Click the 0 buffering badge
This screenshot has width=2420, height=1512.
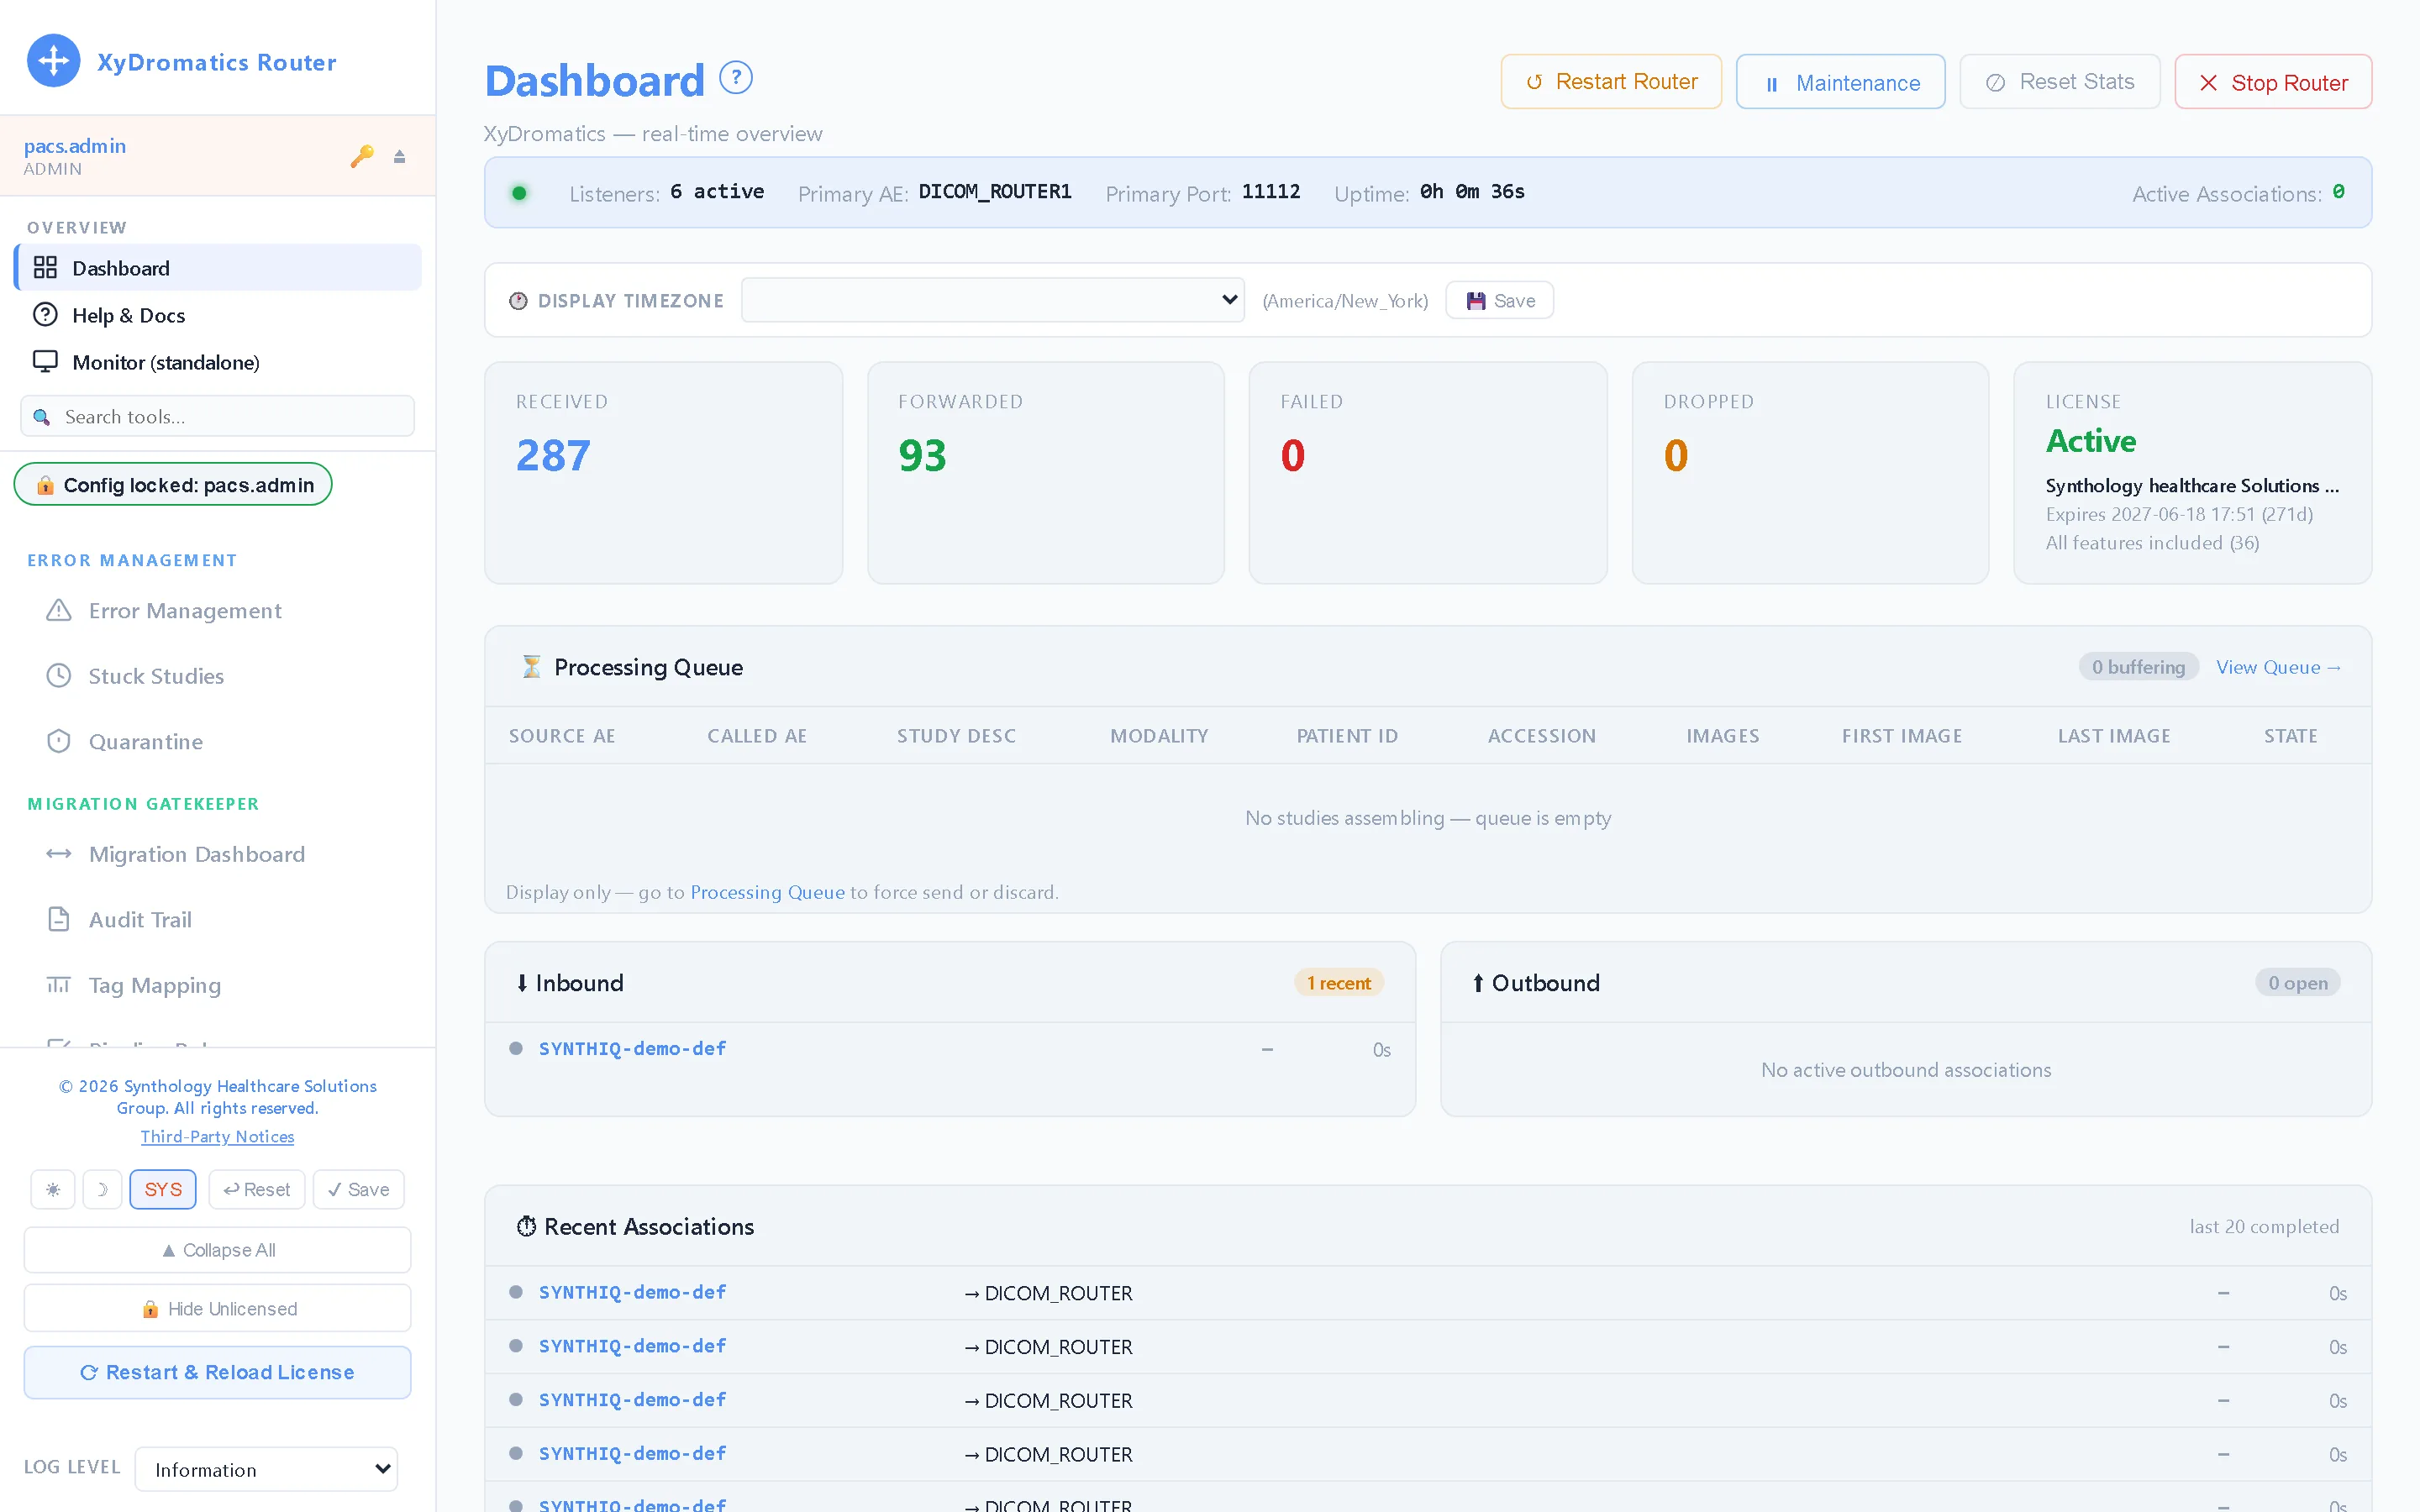click(x=2139, y=667)
